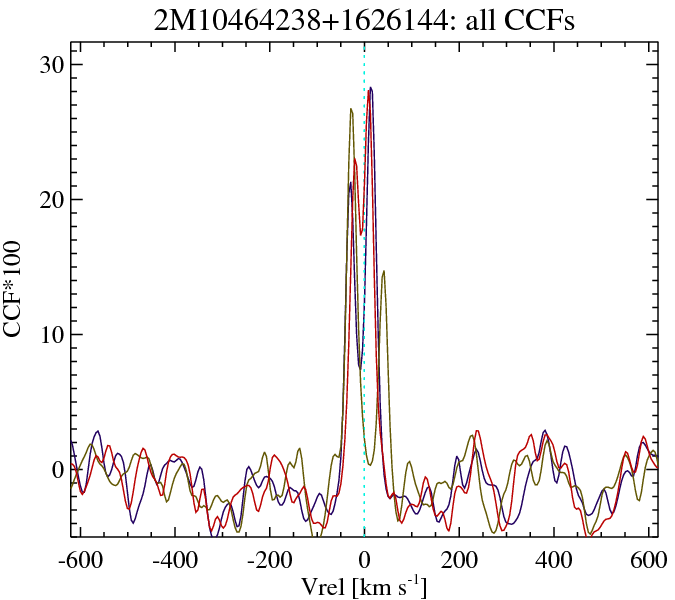Click the y-axis tick label 20
This screenshot has width=675, height=600.
pyautogui.click(x=51, y=200)
